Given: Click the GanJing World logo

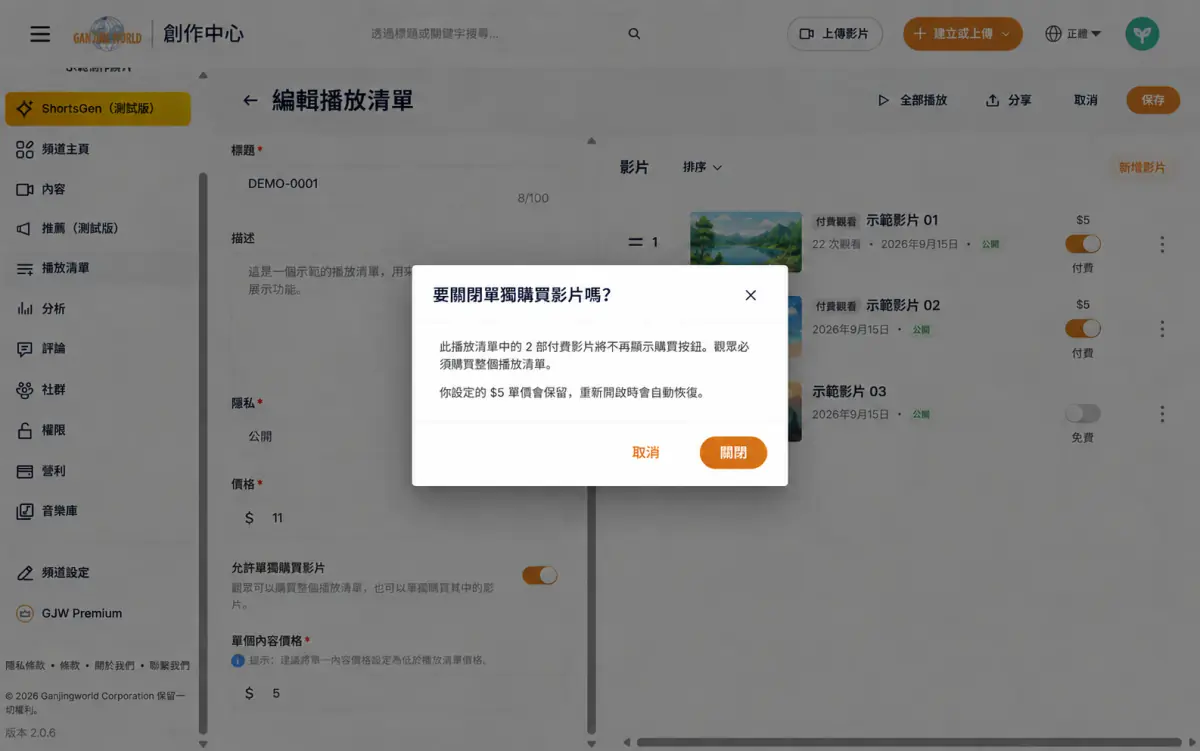Looking at the screenshot, I should (x=107, y=34).
